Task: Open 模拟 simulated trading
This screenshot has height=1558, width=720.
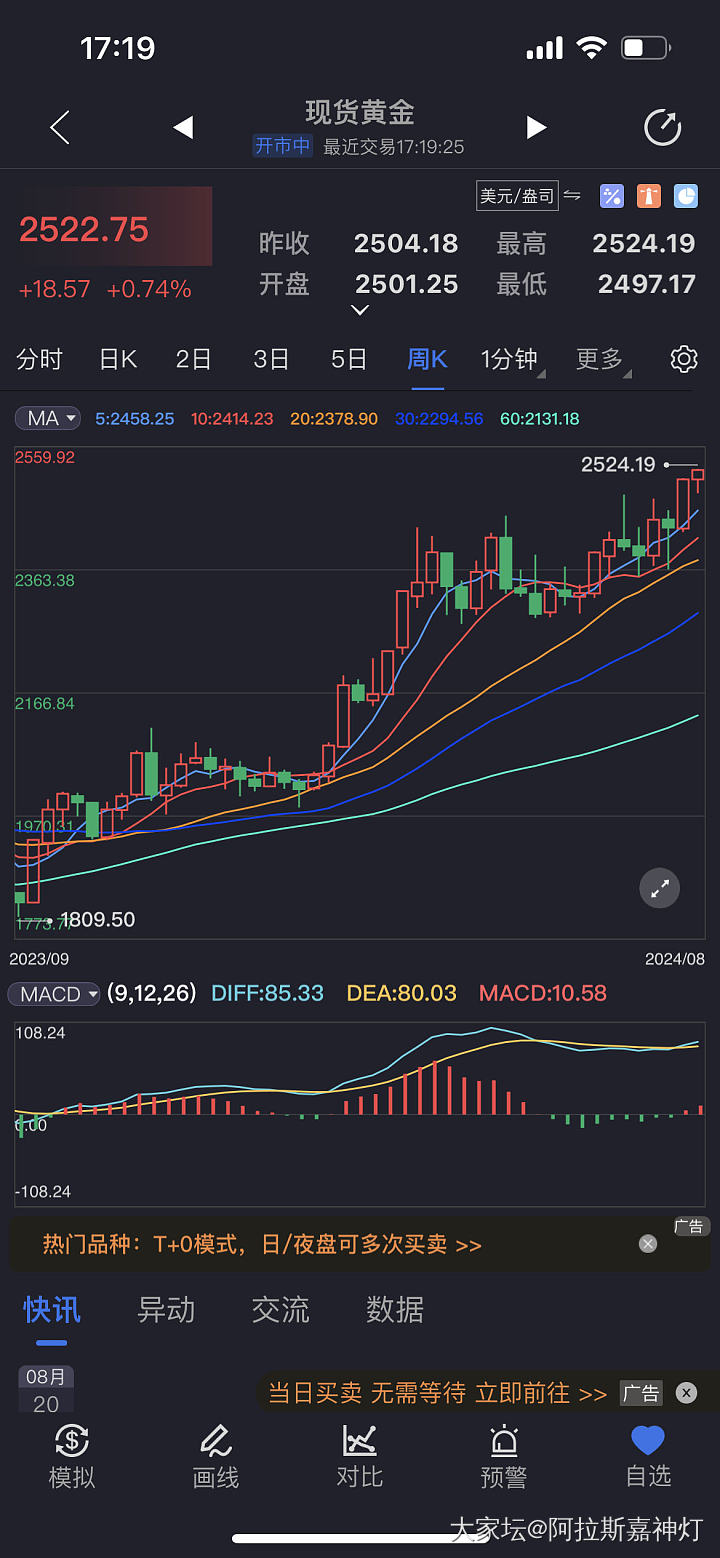Action: pyautogui.click(x=72, y=1456)
